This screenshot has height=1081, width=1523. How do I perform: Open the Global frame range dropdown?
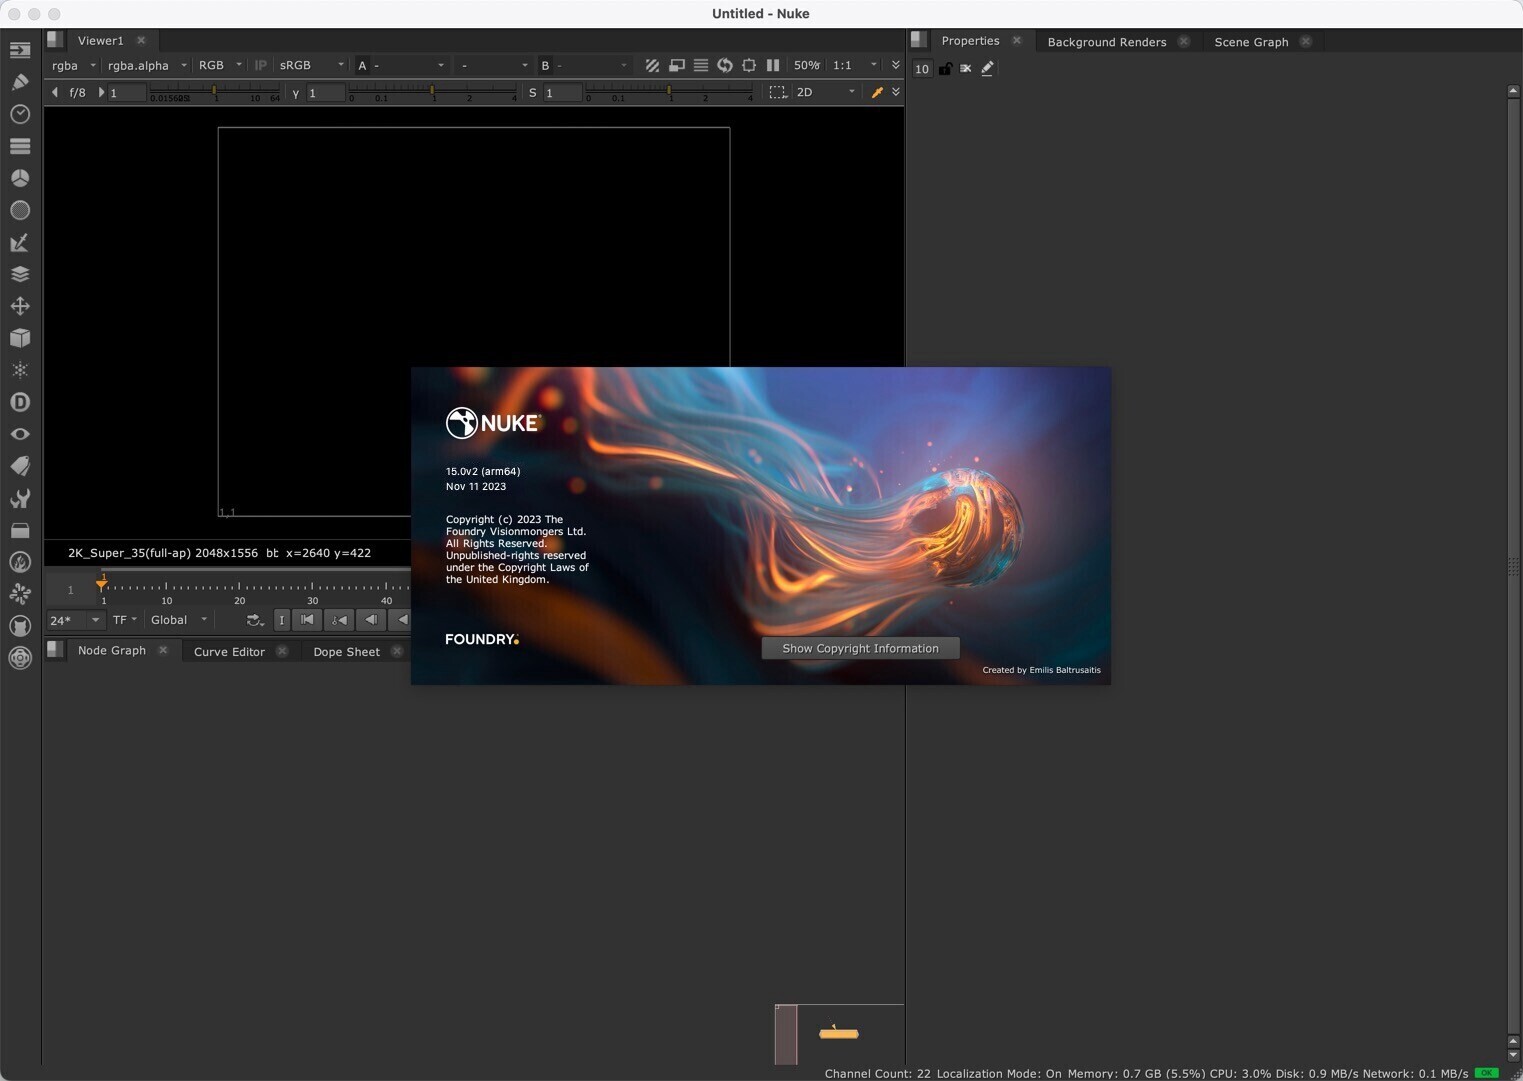point(179,620)
